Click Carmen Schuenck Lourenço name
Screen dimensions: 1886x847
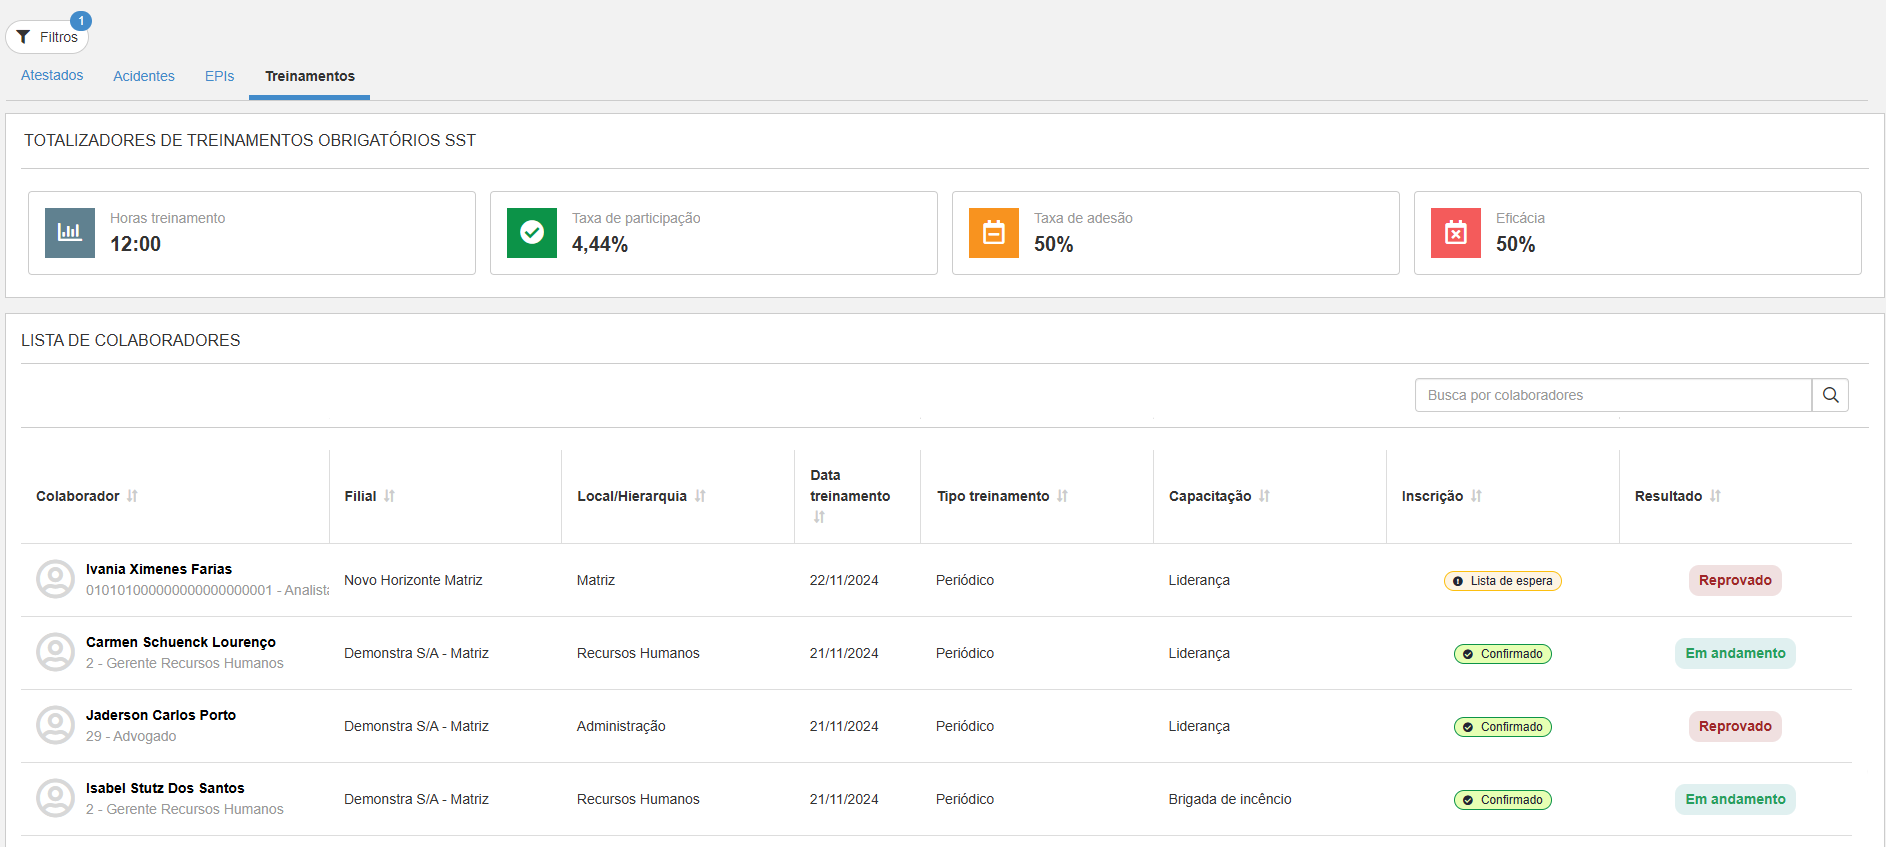[181, 642]
